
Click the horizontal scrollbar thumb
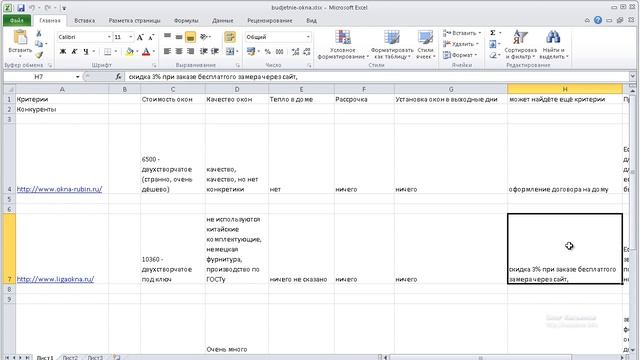pyautogui.click(x=481, y=357)
